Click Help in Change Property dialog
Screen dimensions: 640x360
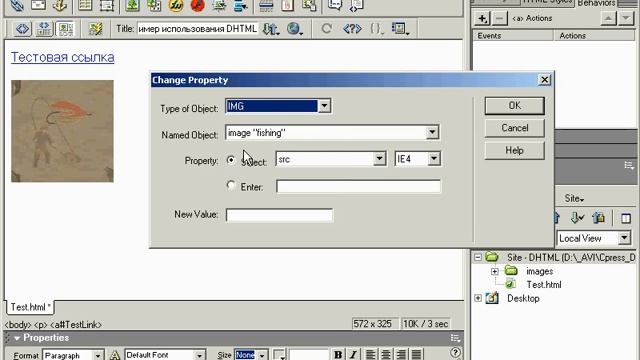(x=514, y=151)
